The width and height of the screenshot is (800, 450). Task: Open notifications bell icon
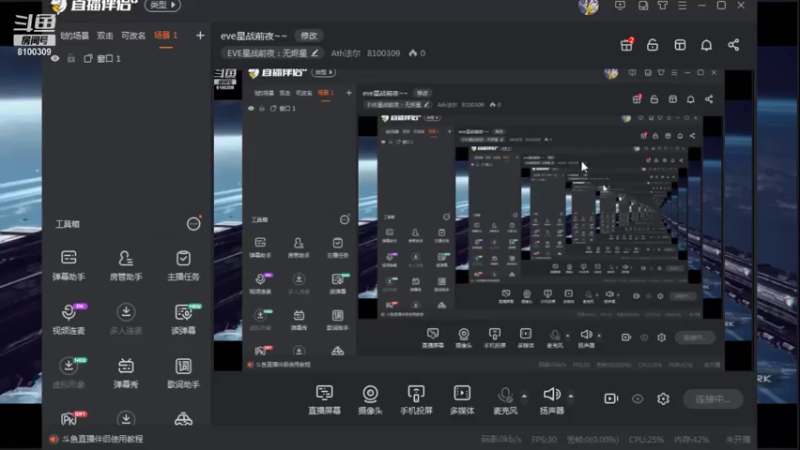point(707,45)
